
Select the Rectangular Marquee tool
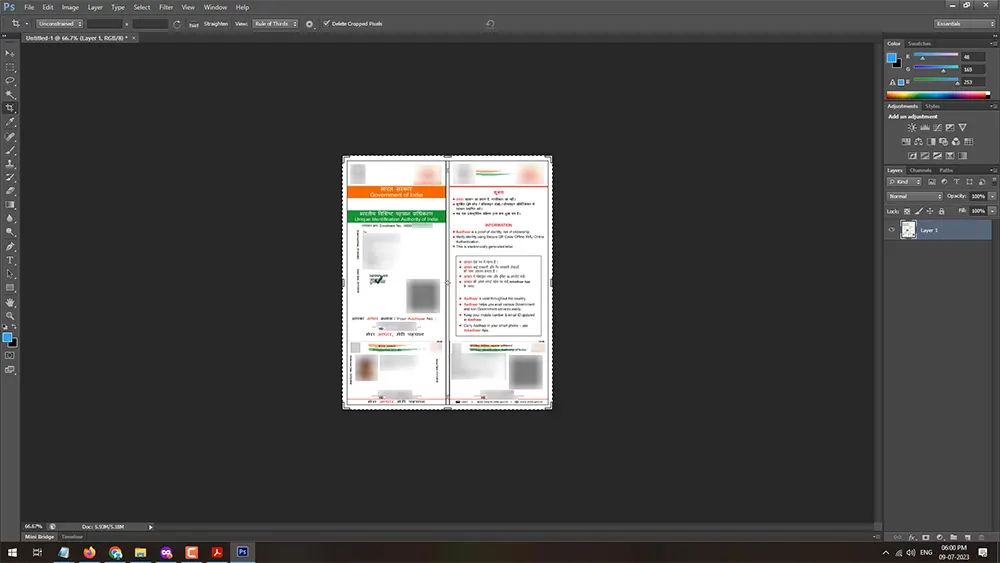point(10,67)
